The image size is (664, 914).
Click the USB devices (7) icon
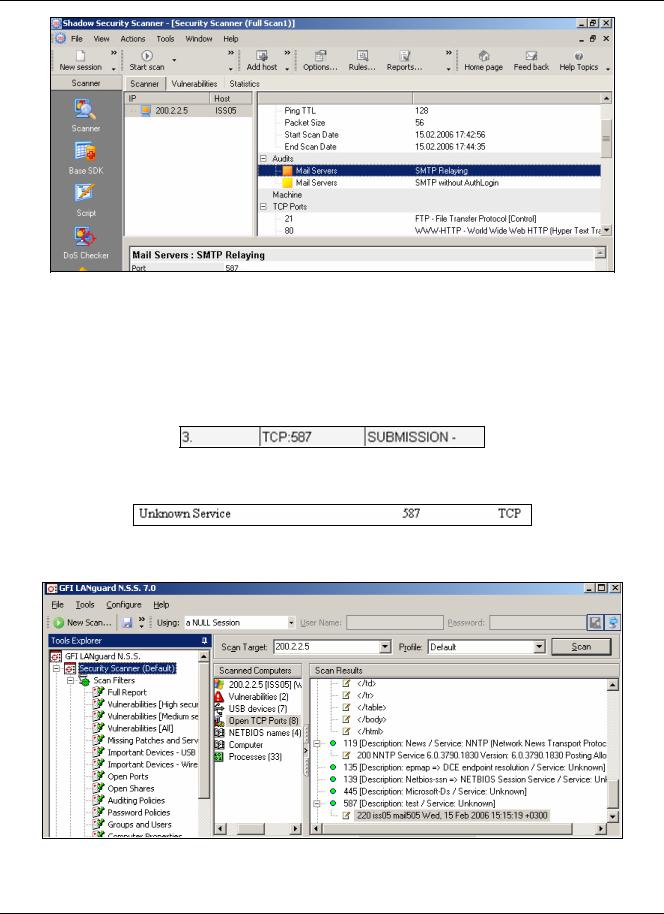click(x=219, y=709)
